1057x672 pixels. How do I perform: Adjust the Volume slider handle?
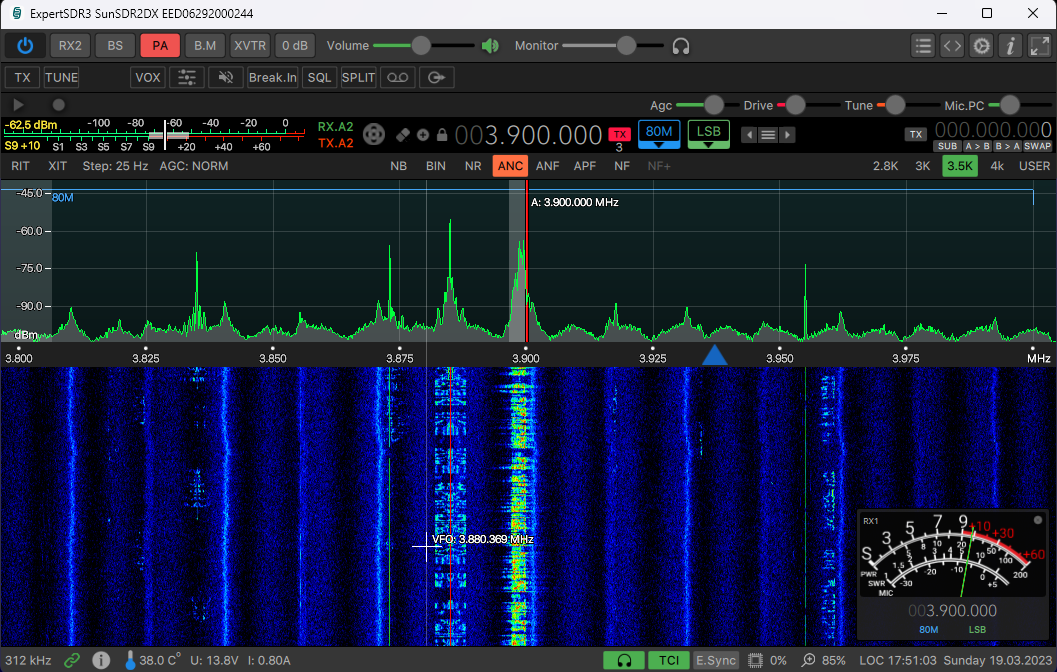pyautogui.click(x=421, y=46)
